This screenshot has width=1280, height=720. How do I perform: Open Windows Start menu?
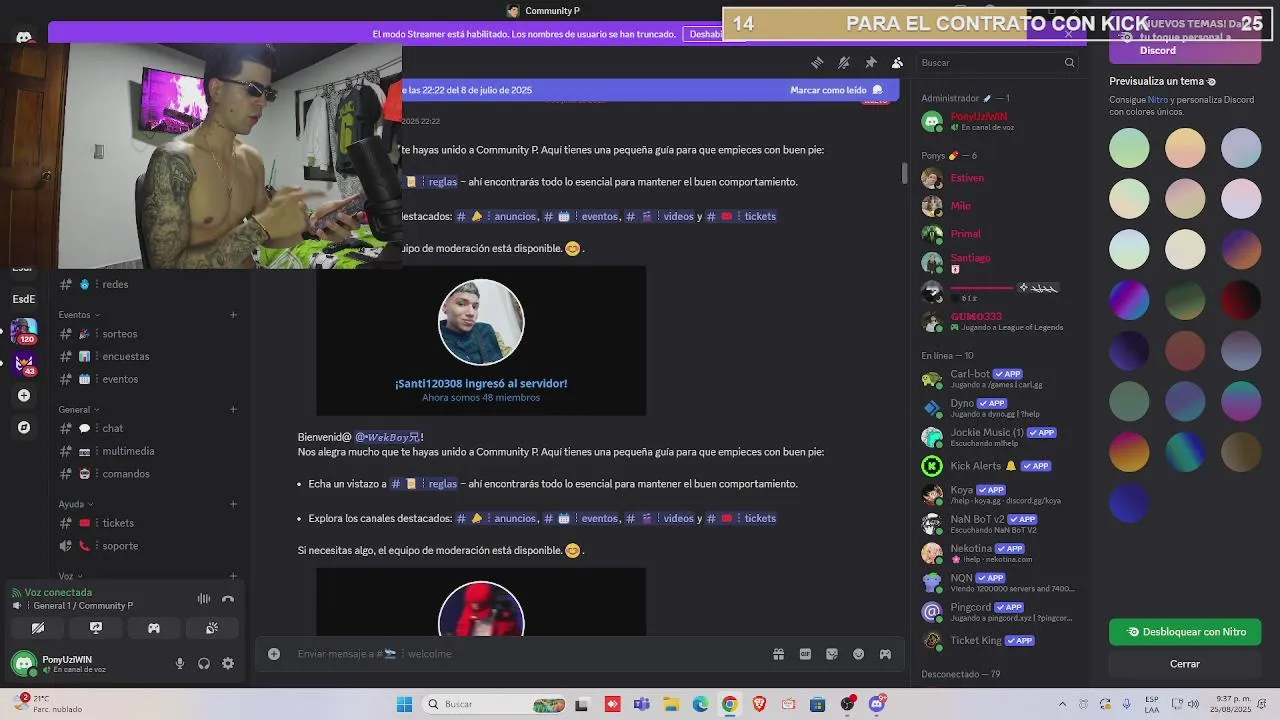pyautogui.click(x=404, y=704)
